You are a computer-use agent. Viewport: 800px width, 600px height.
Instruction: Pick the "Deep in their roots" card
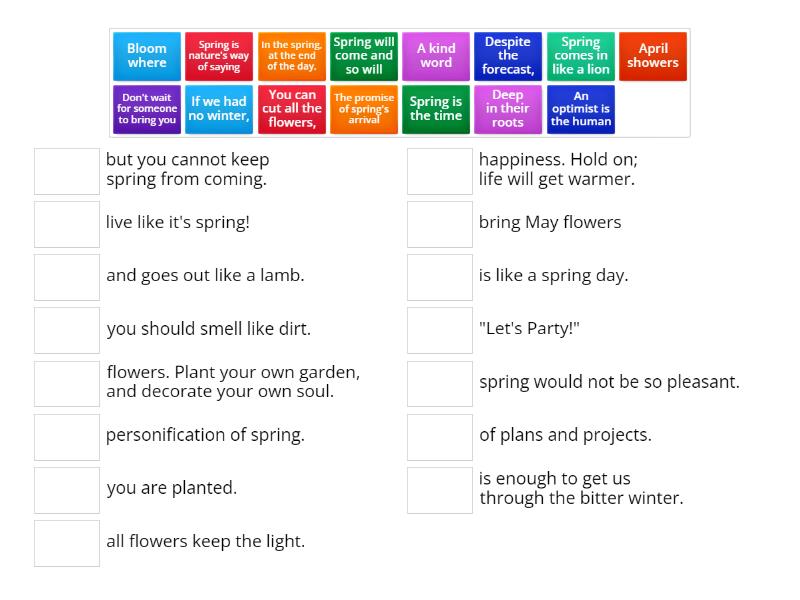(508, 110)
